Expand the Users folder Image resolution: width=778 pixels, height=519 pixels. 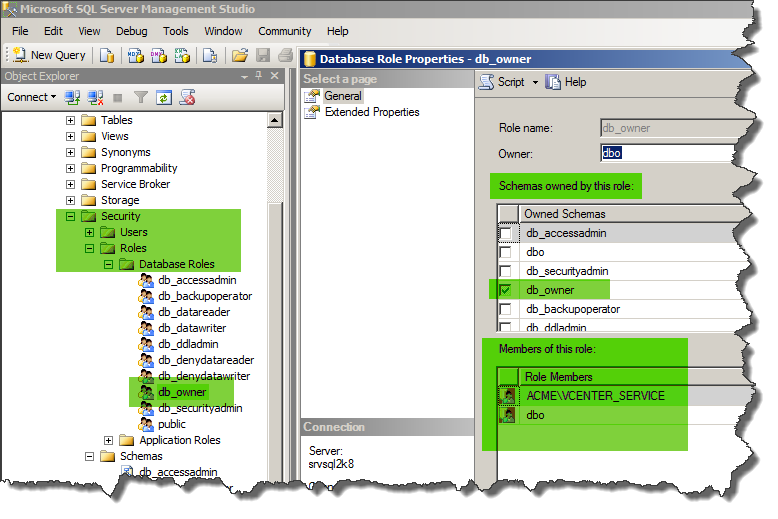click(x=89, y=232)
